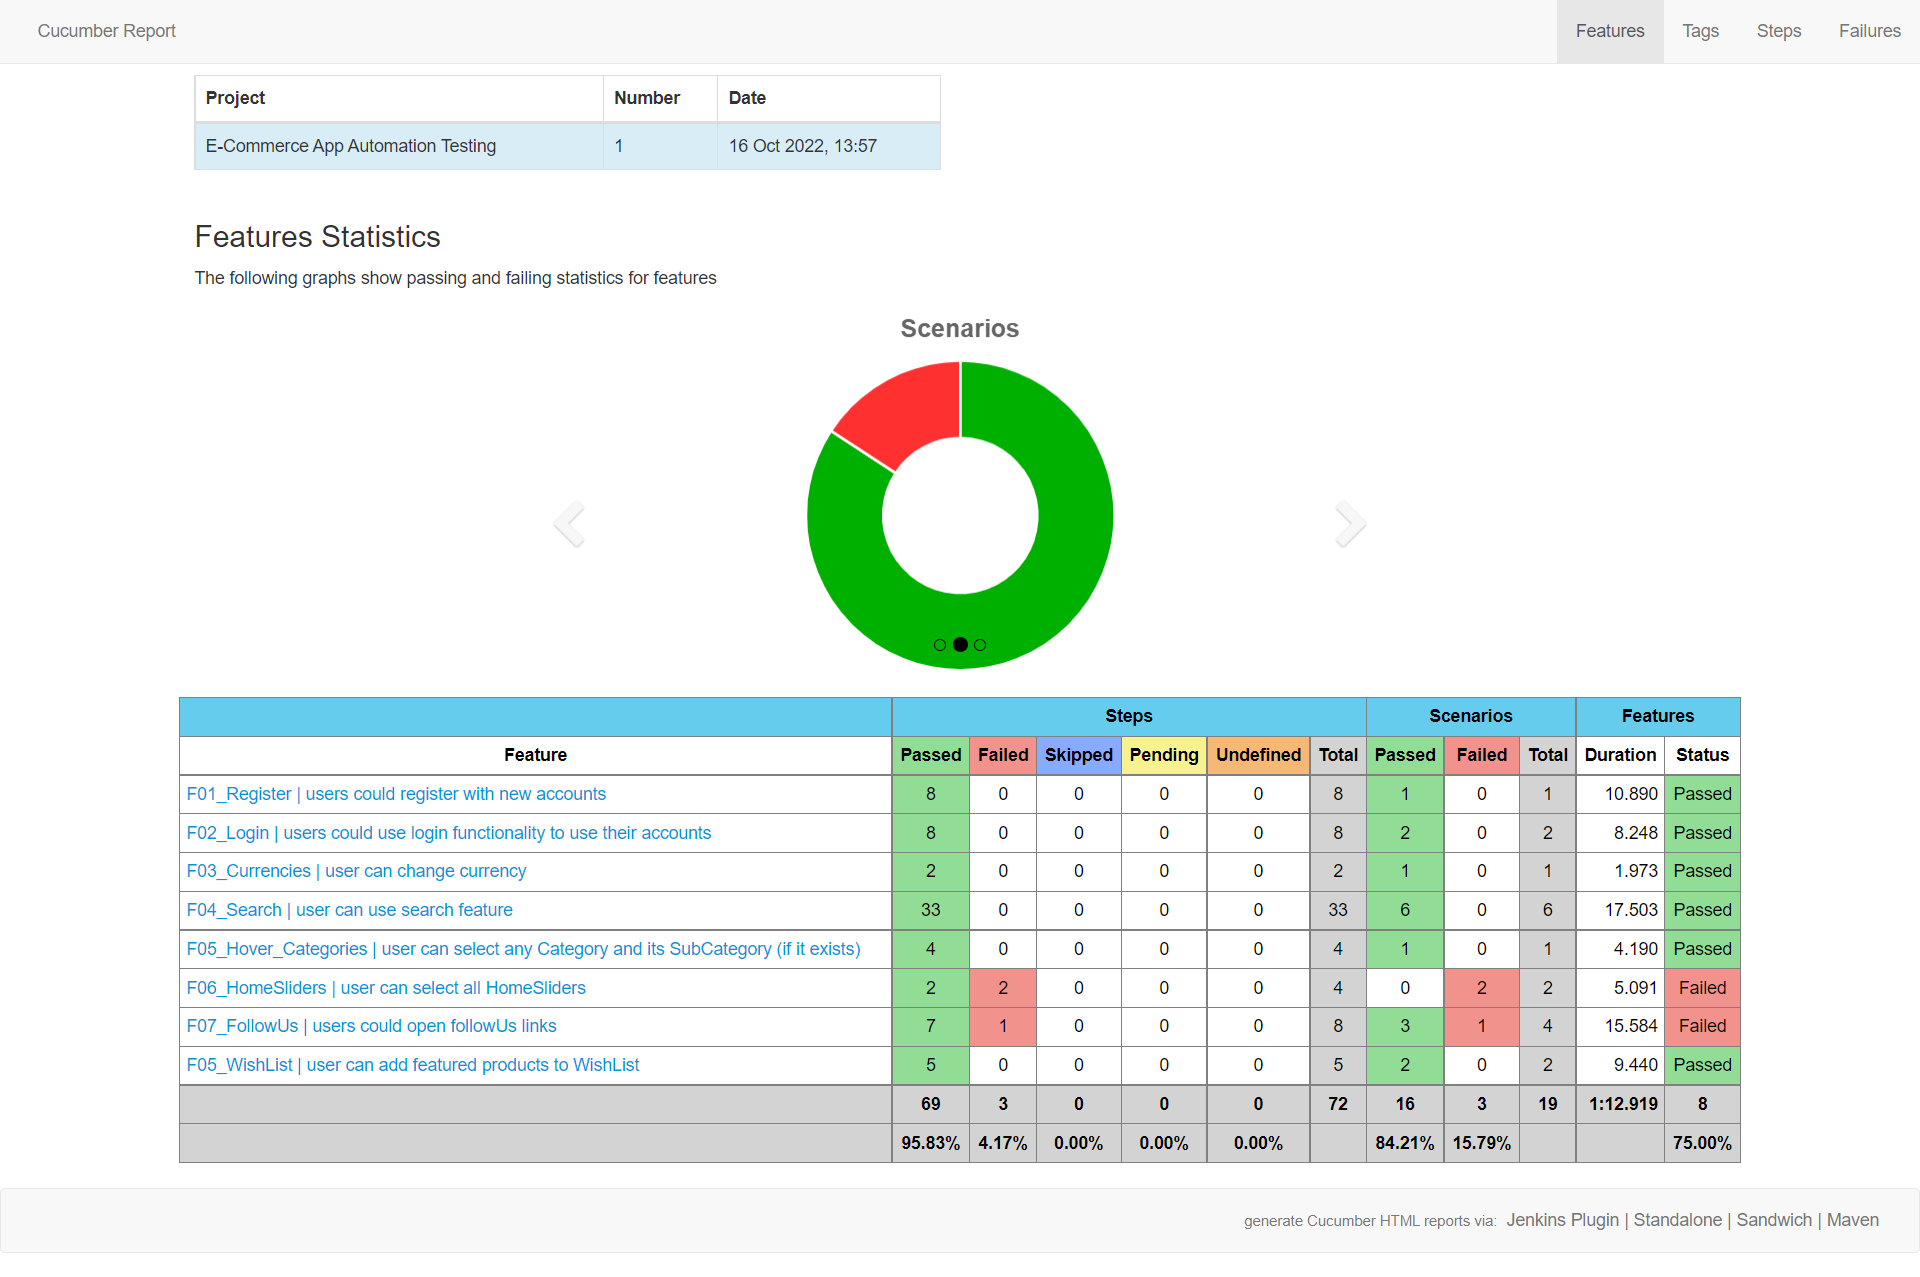Open the F07_FollowUs feature details
Viewport: 1920px width, 1277px height.
click(x=371, y=1026)
